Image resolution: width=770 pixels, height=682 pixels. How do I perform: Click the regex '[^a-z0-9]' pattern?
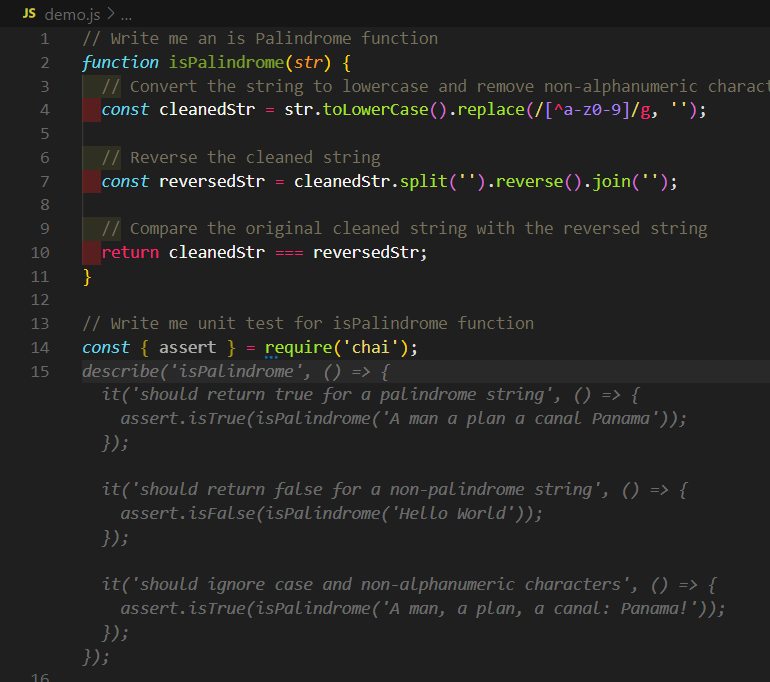587,109
